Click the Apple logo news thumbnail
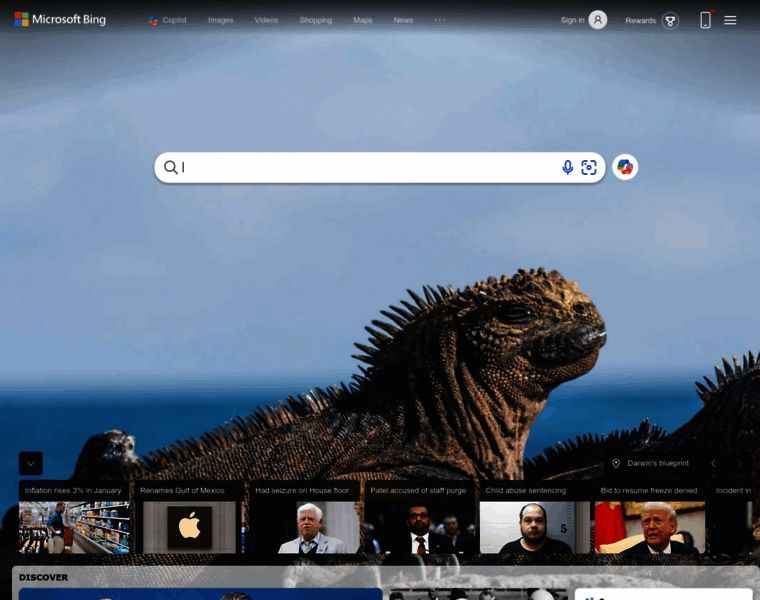This screenshot has width=760, height=600. tap(190, 527)
